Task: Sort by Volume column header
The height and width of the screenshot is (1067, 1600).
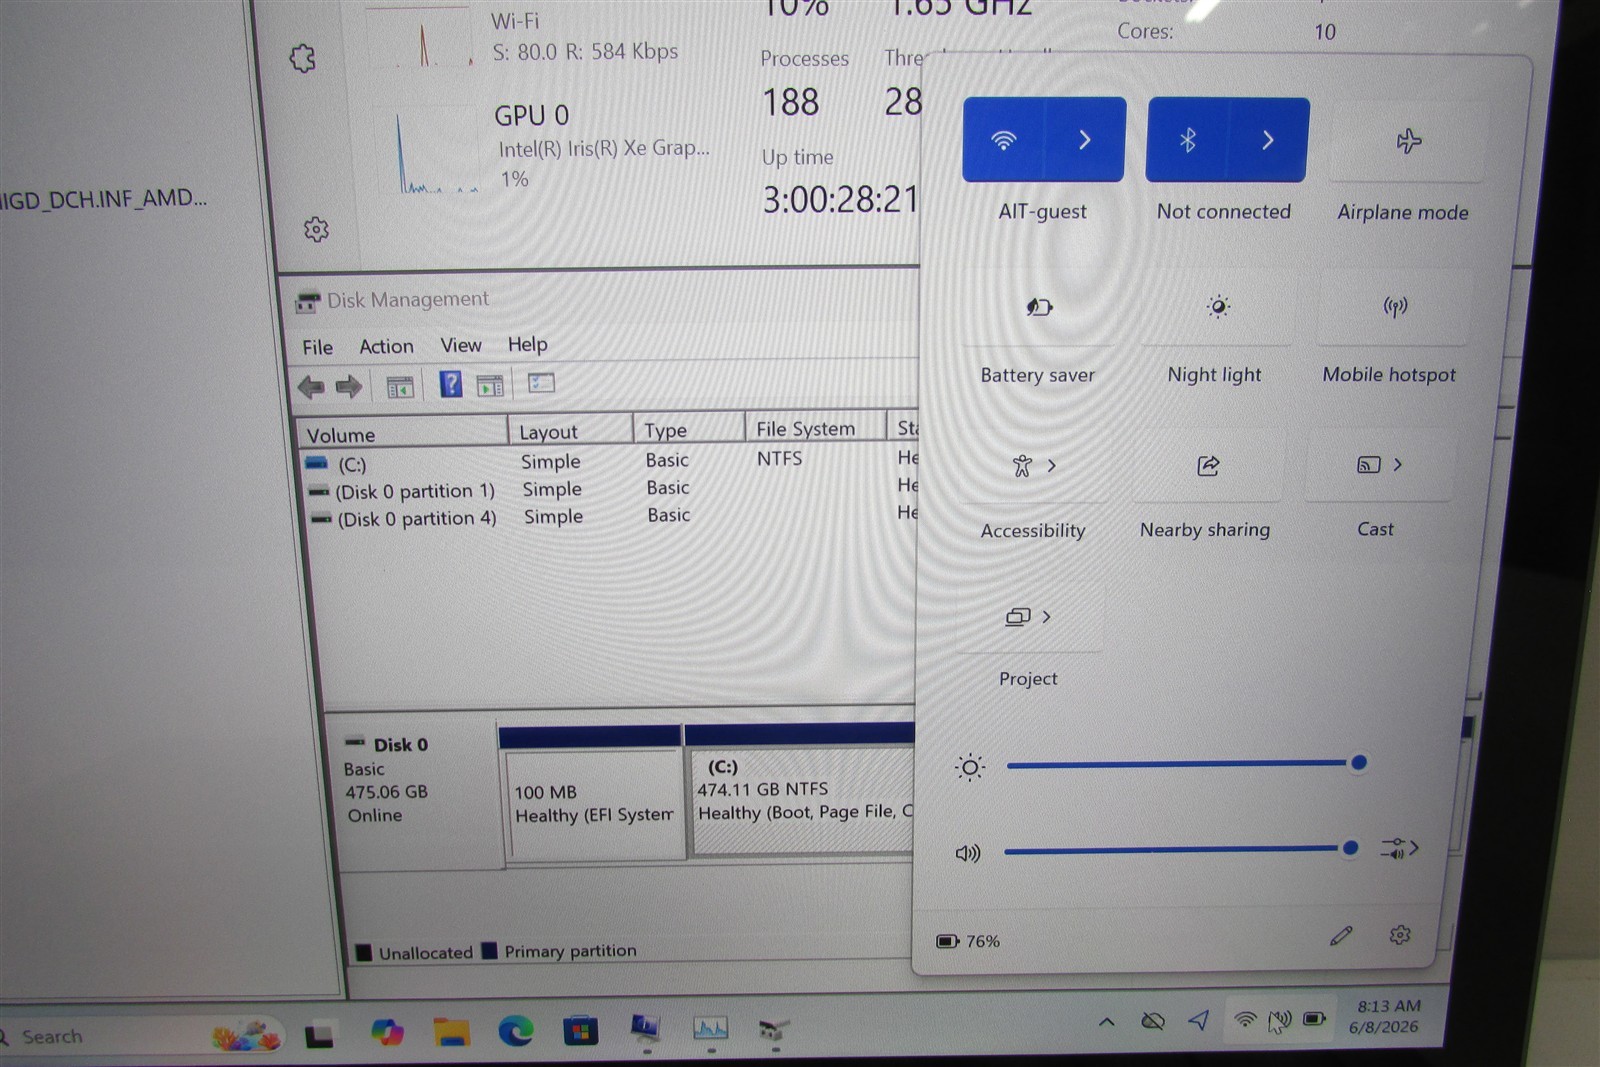Action: 402,434
